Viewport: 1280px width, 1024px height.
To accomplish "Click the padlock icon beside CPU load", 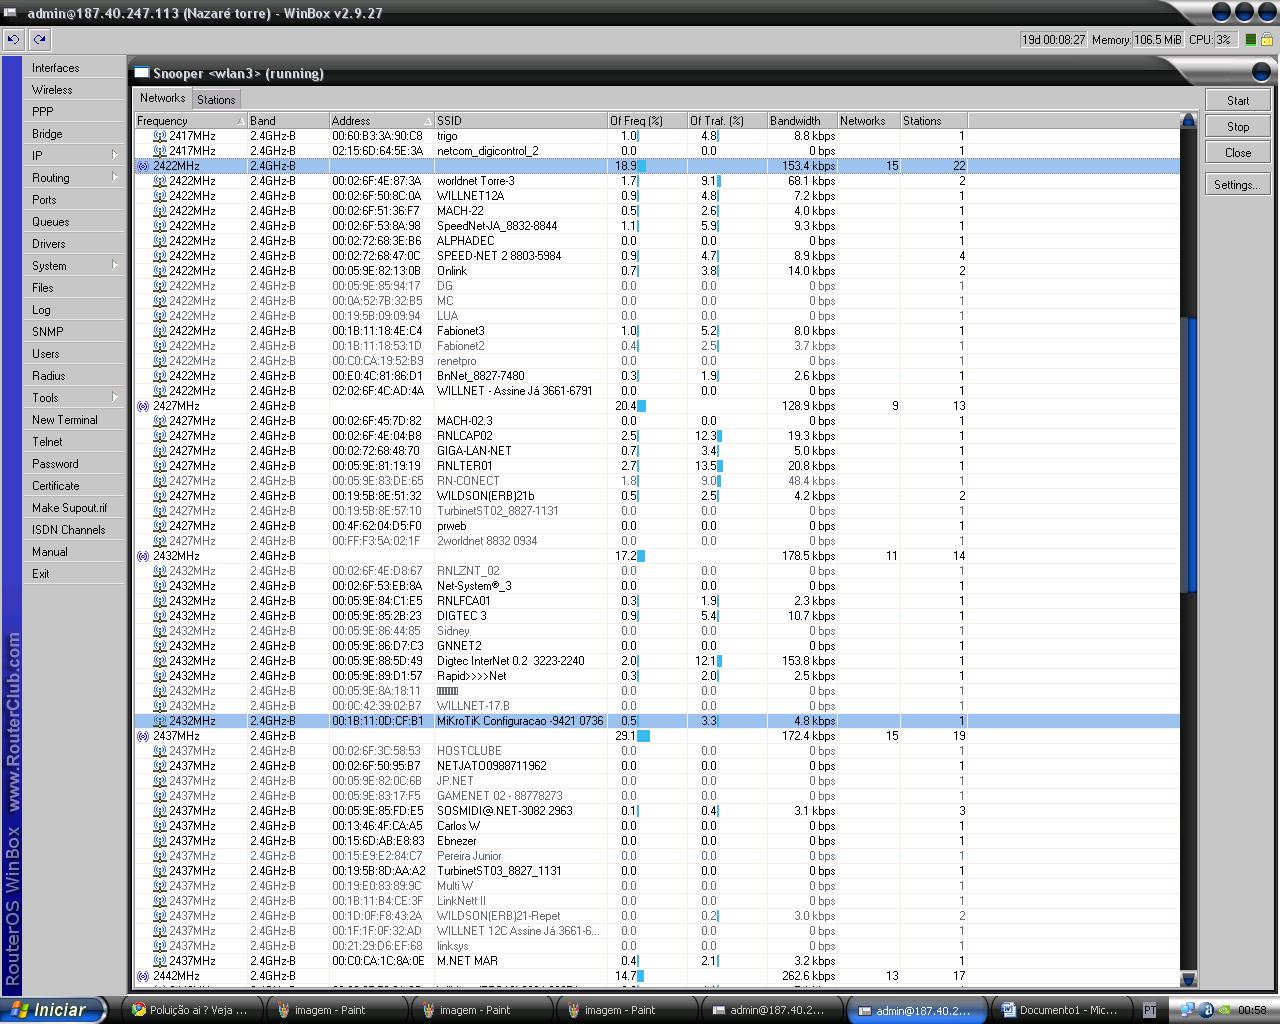I will 1266,39.
